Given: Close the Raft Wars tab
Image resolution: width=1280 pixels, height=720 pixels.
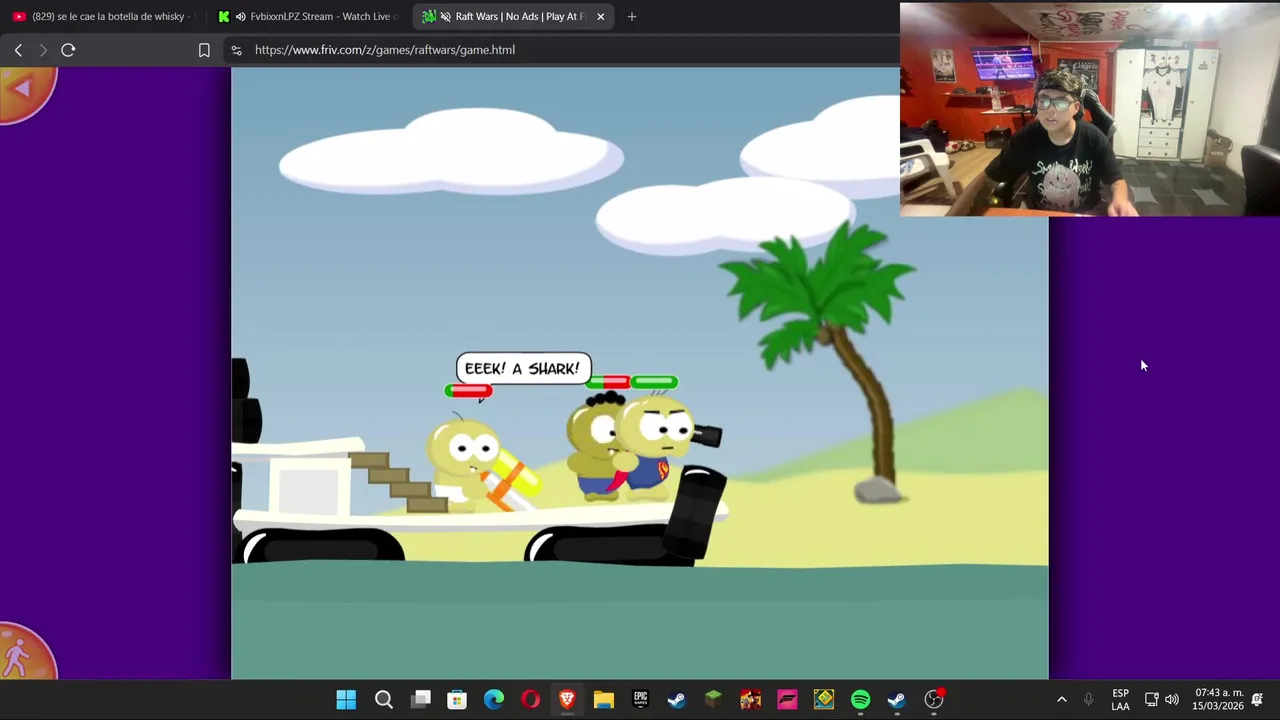Looking at the screenshot, I should [x=600, y=17].
